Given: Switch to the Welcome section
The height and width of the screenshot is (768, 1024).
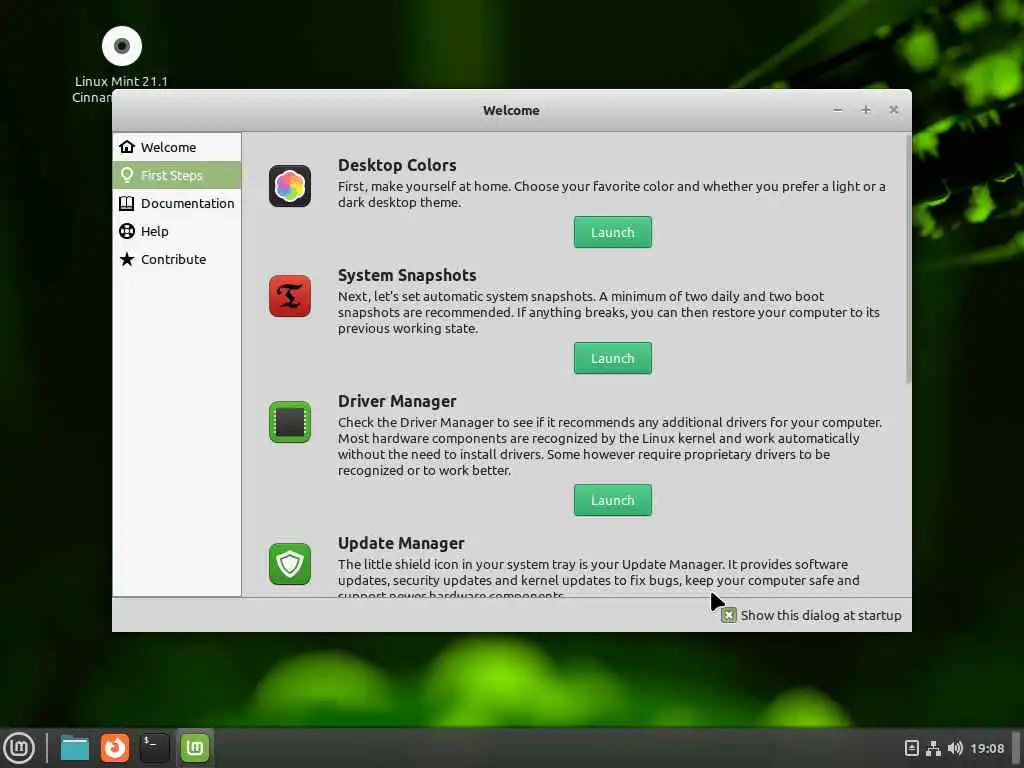Looking at the screenshot, I should tap(177, 147).
